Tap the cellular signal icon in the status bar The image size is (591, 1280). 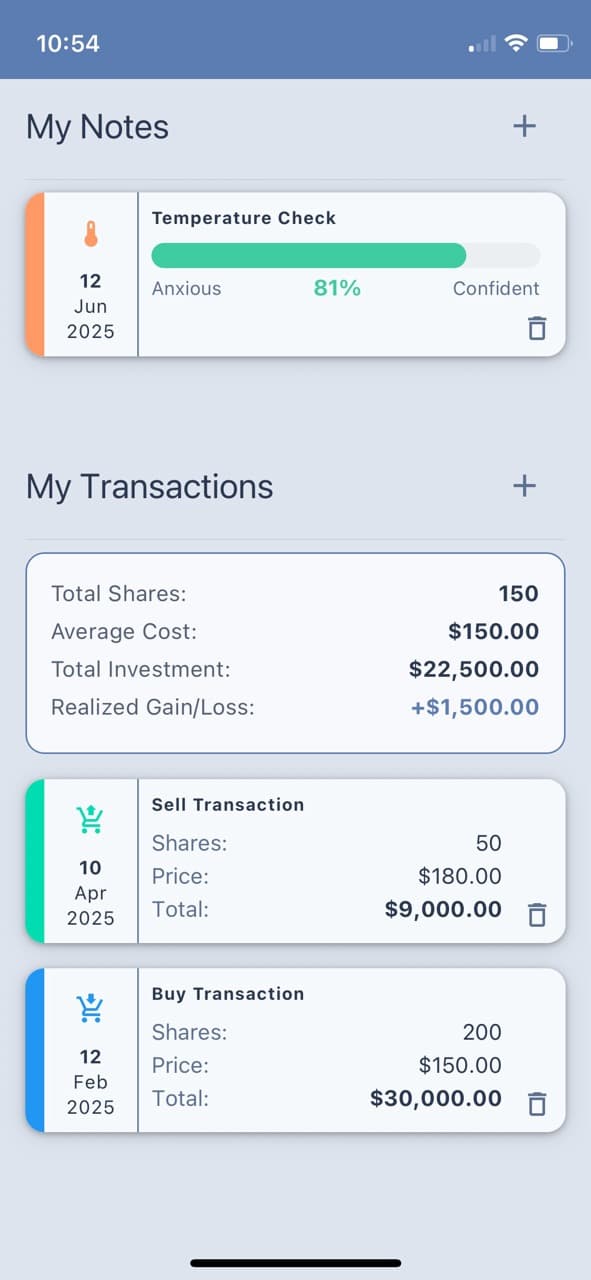point(480,43)
